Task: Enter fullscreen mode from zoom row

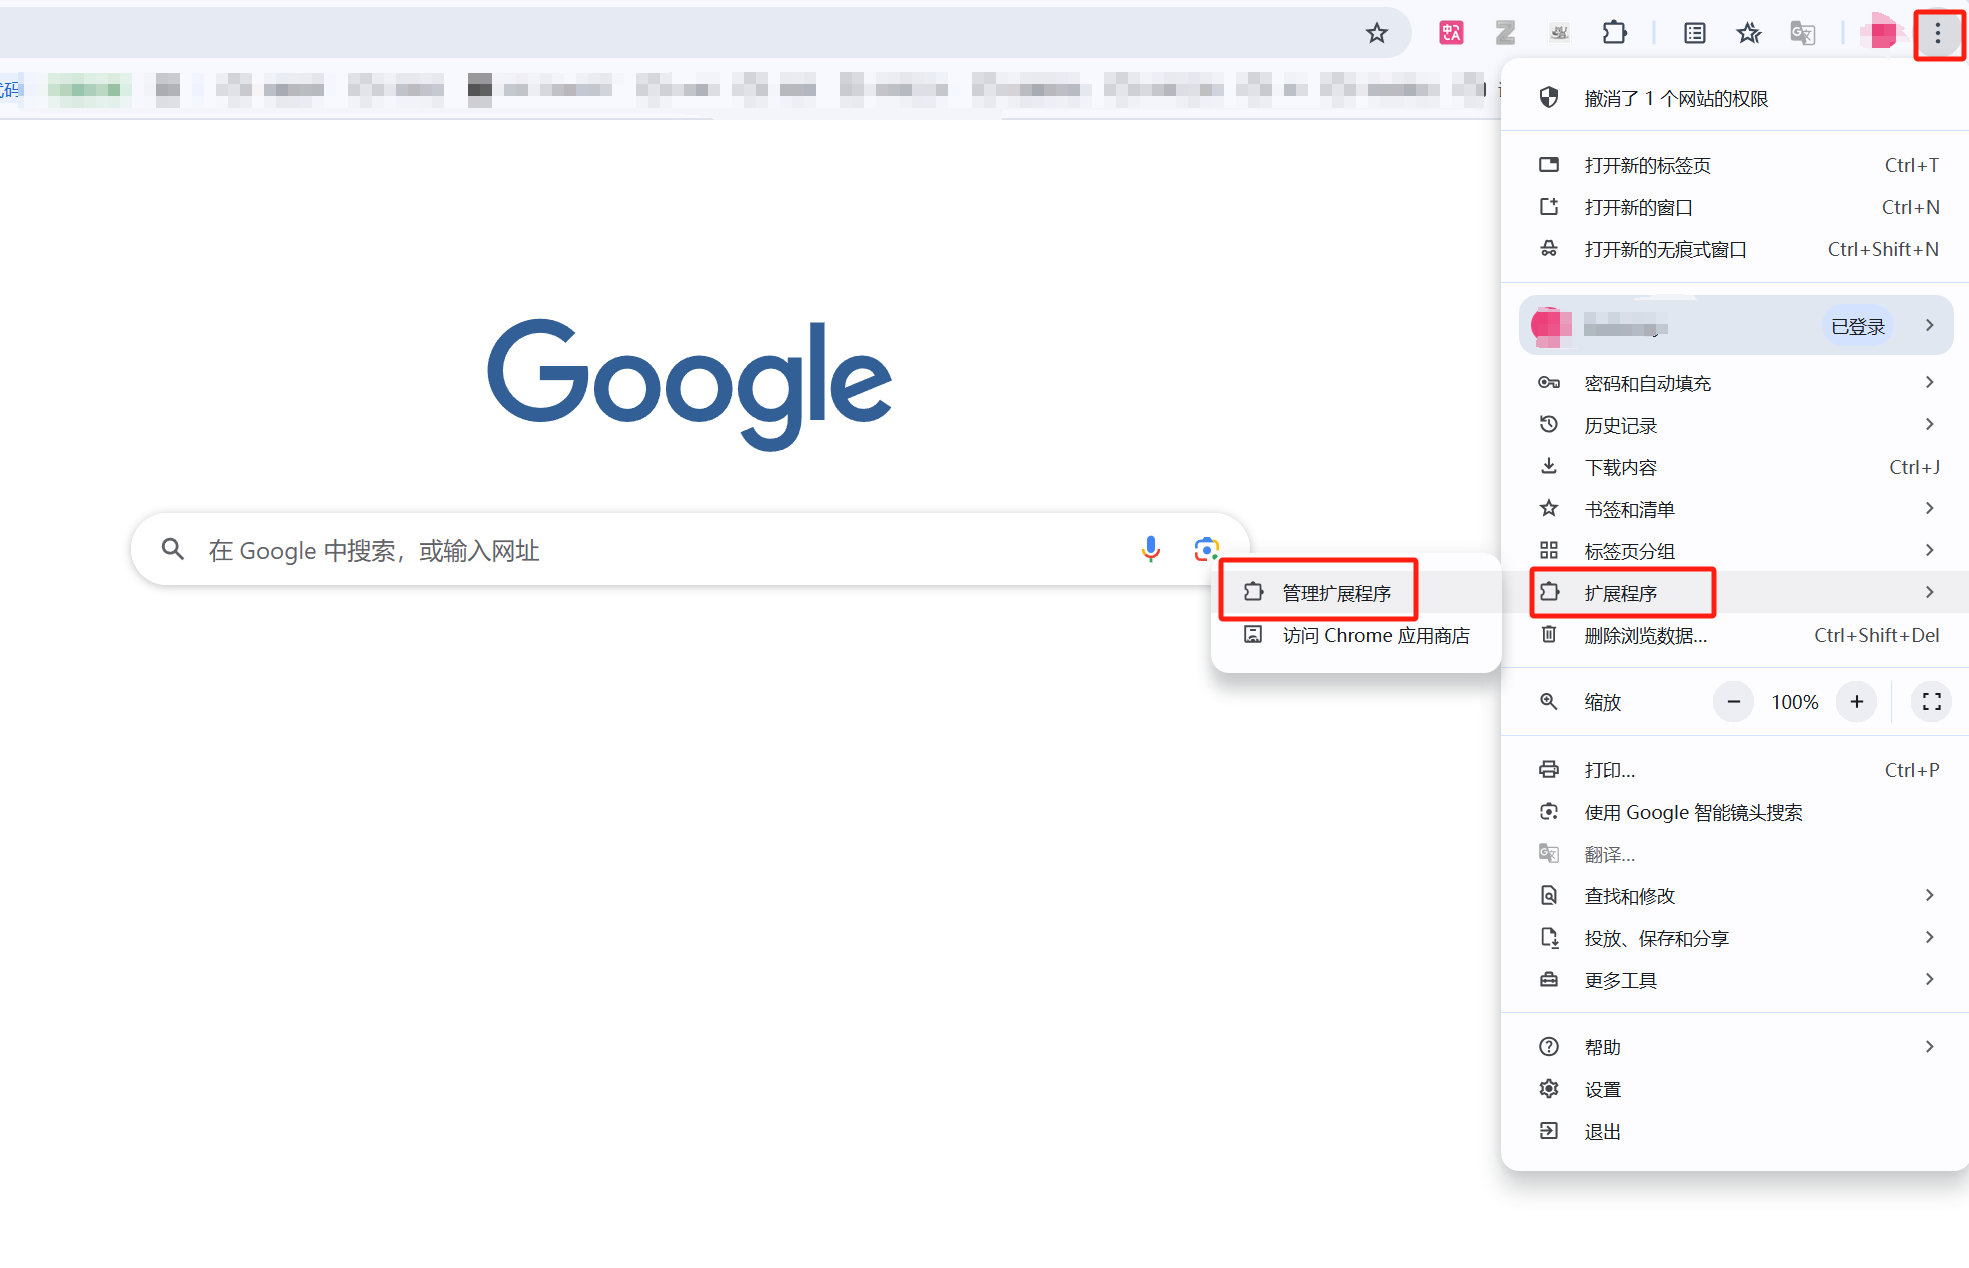Action: [x=1931, y=702]
